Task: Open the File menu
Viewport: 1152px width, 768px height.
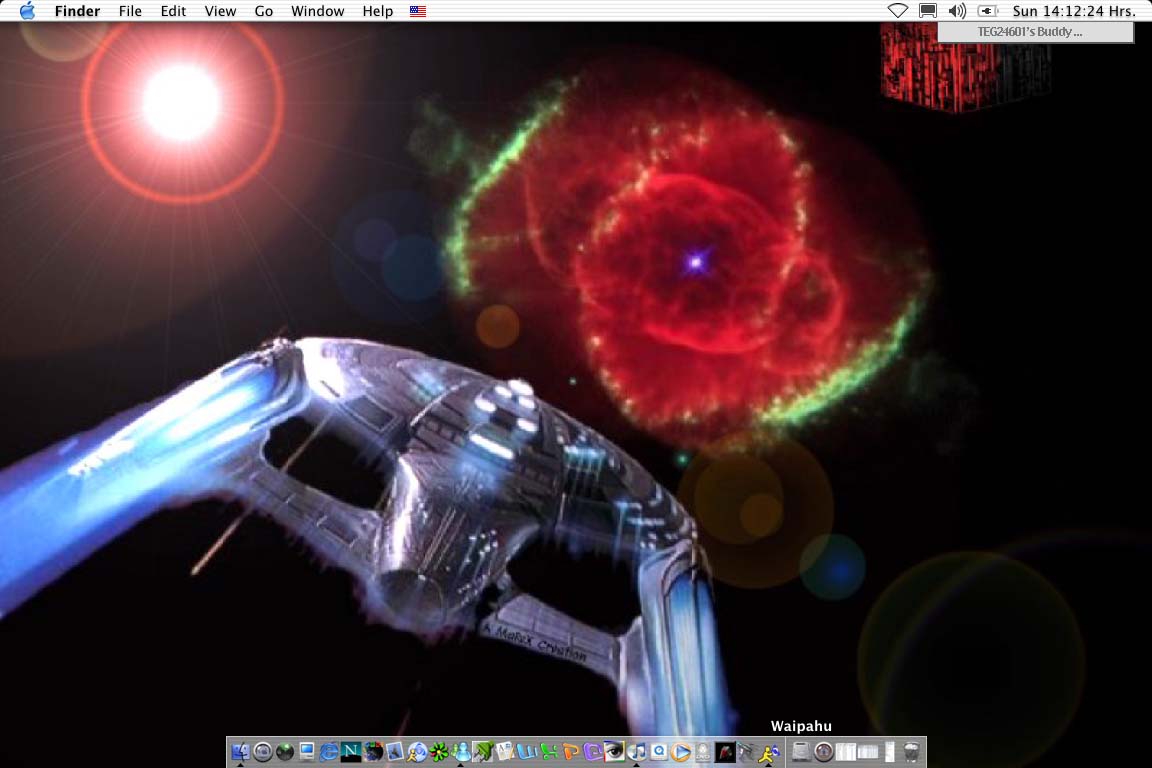Action: click(130, 11)
